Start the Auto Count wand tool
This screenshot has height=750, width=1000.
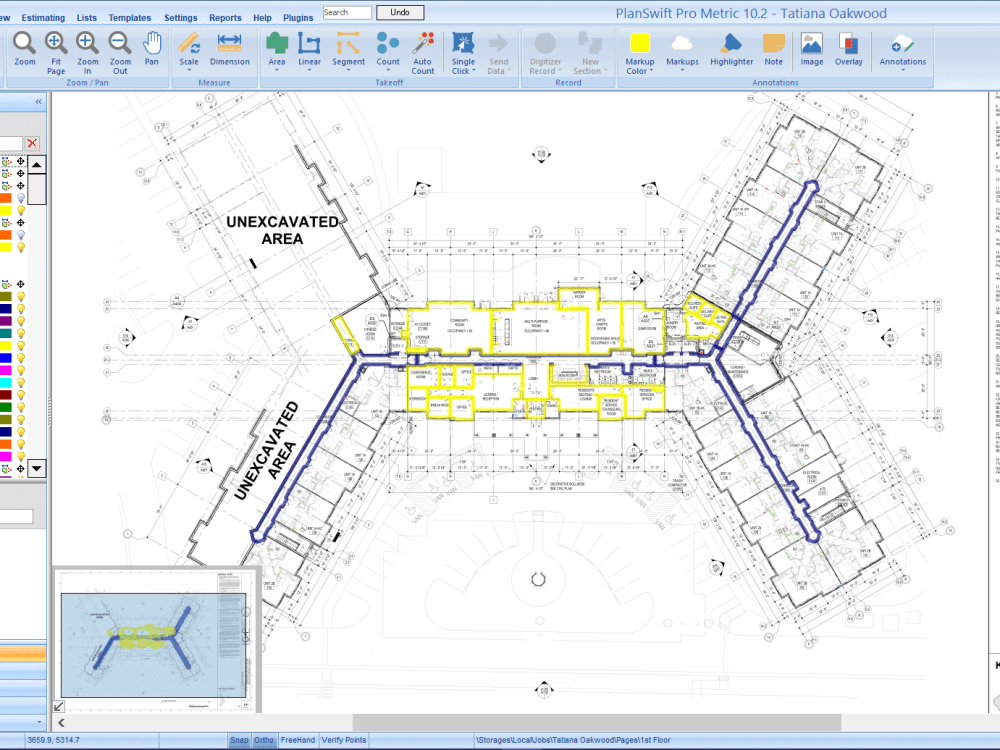tap(423, 53)
